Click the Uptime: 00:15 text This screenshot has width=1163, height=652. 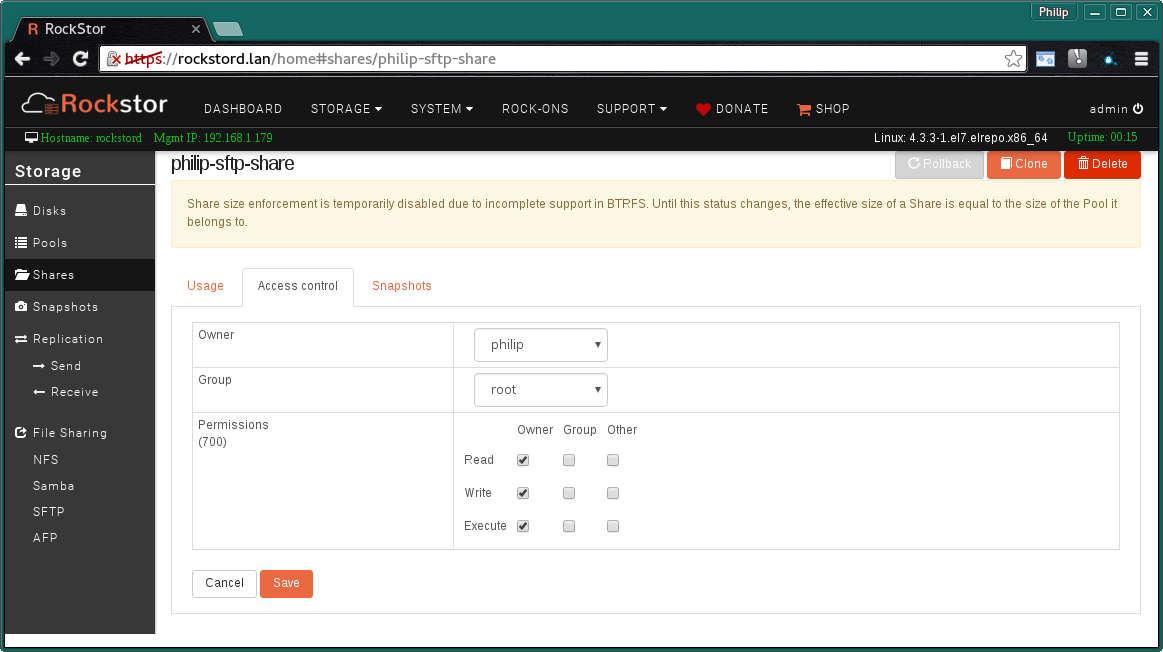1102,137
